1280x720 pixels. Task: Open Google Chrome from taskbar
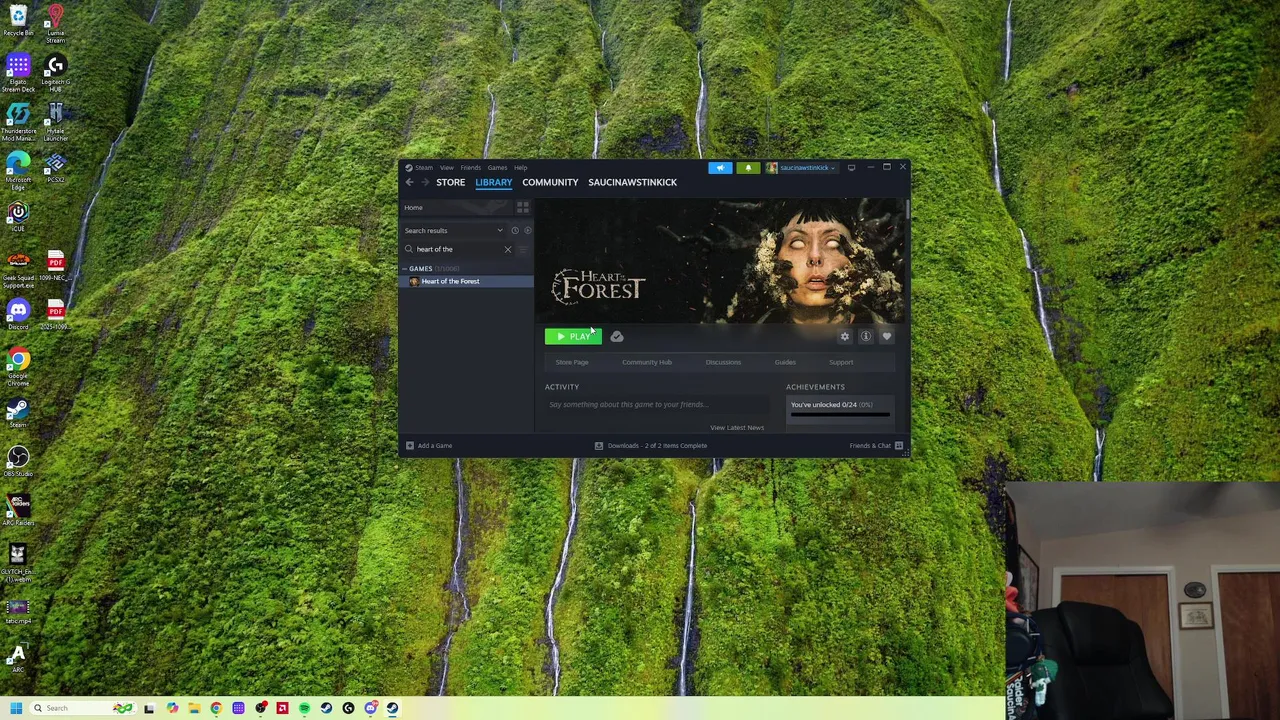[216, 708]
